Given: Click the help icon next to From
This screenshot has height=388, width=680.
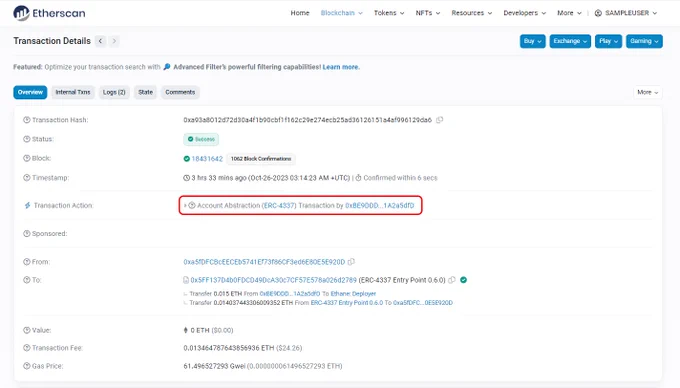Looking at the screenshot, I should point(27,262).
